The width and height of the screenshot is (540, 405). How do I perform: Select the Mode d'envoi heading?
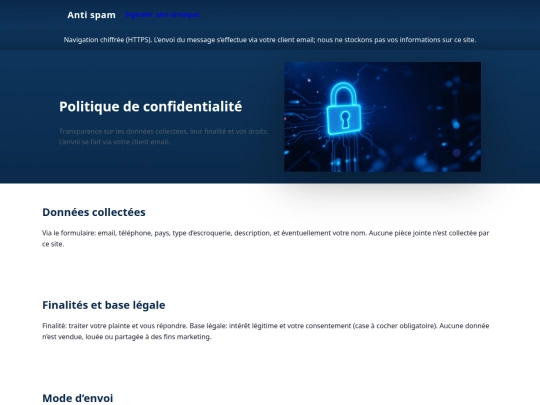[77, 398]
